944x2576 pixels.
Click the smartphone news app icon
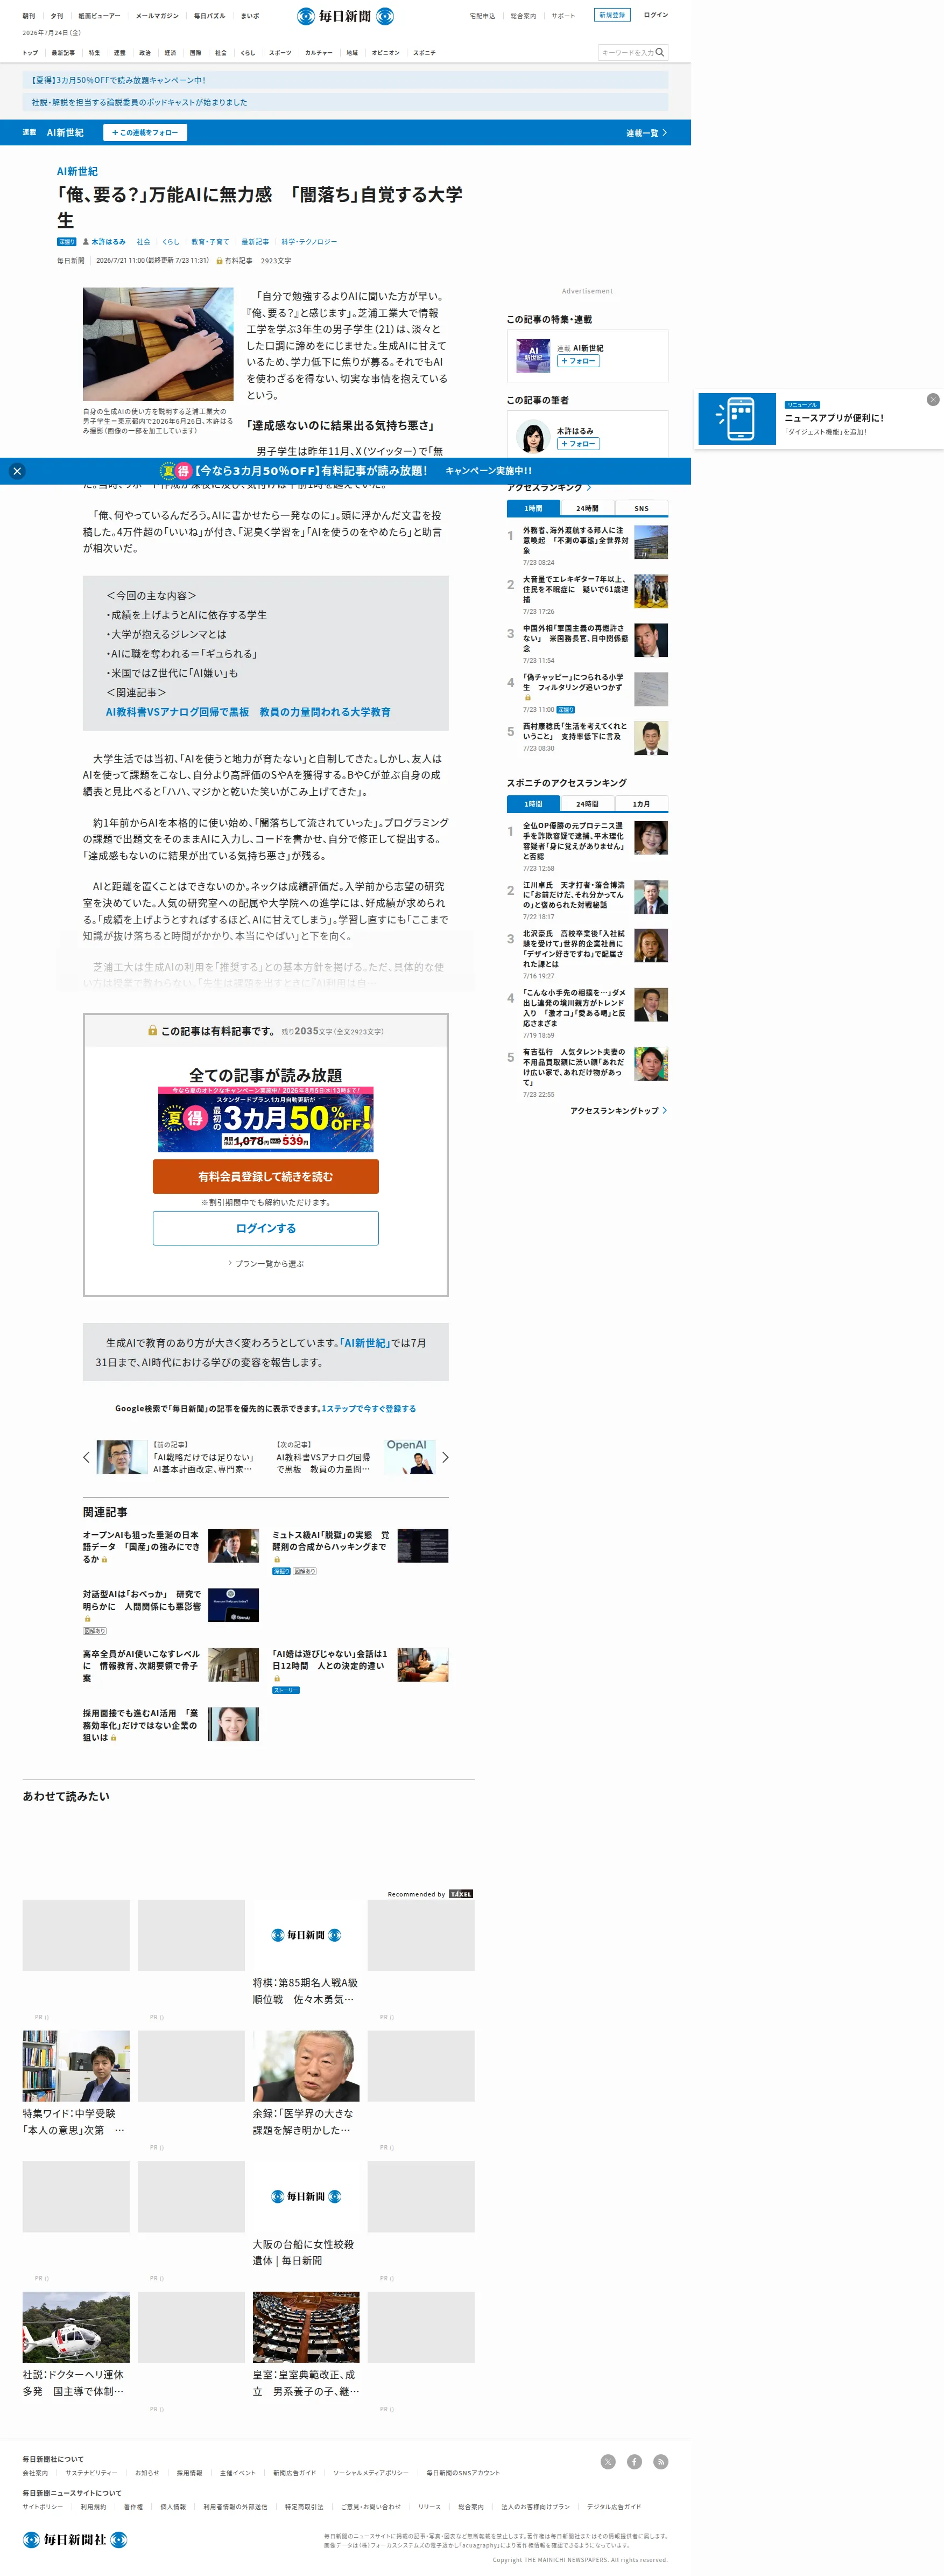coord(738,418)
